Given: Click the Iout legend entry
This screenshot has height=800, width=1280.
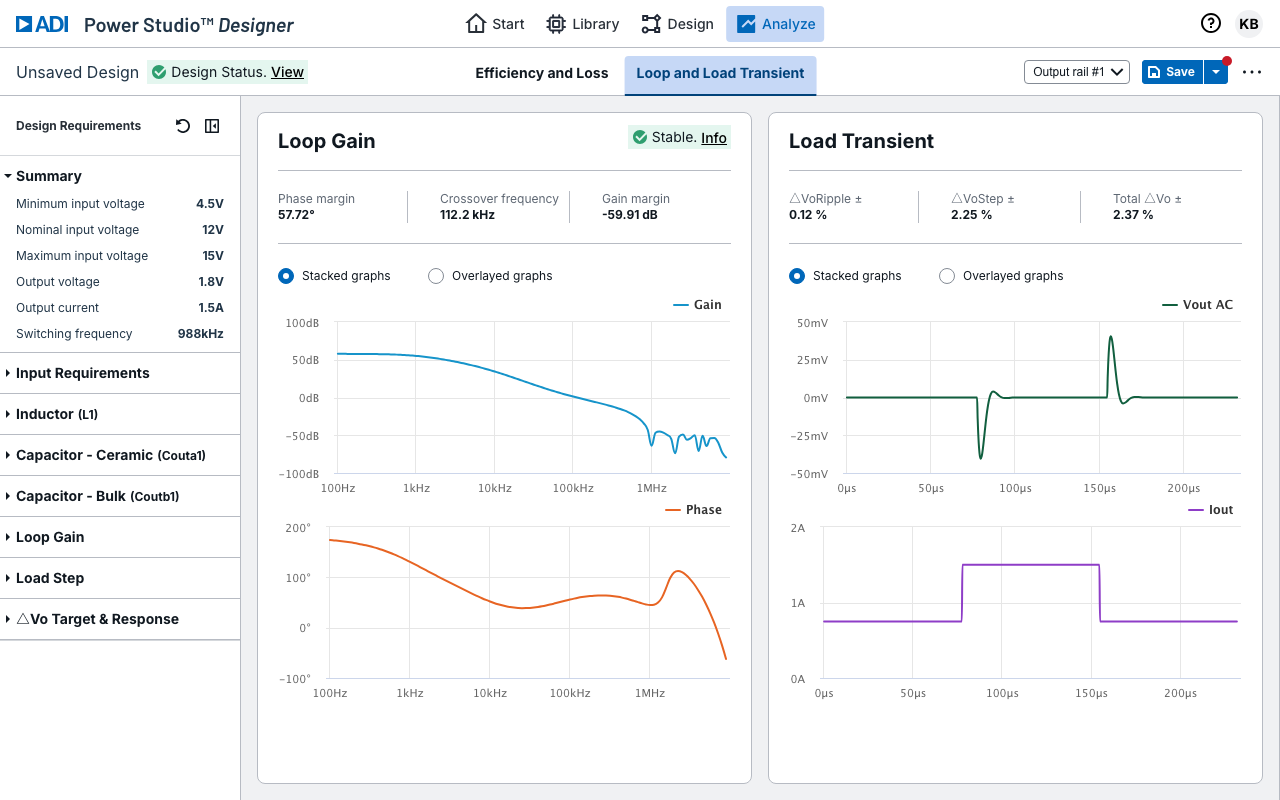Looking at the screenshot, I should click(1210, 510).
